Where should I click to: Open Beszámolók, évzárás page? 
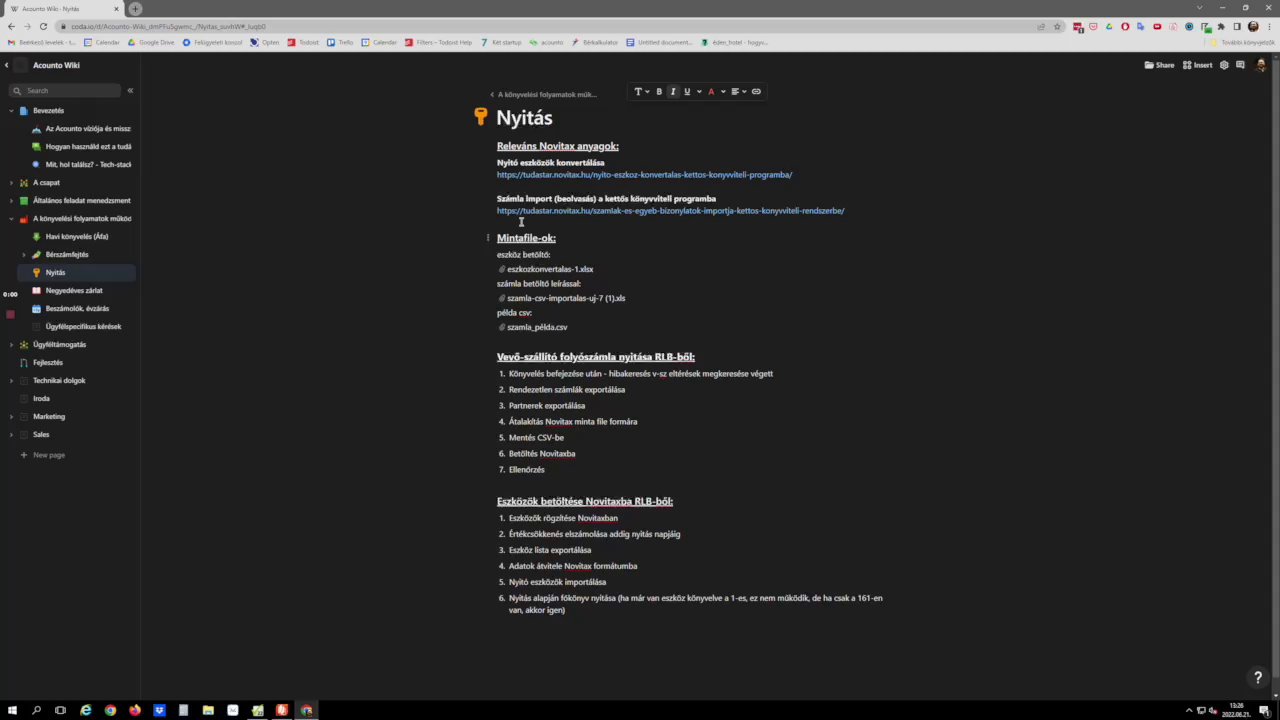[x=77, y=309]
